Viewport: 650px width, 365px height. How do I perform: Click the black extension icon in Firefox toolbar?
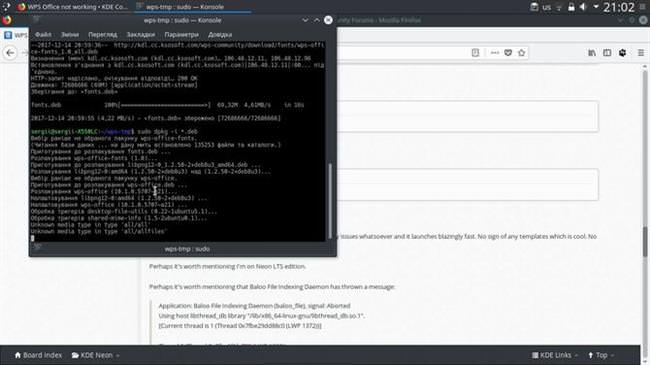[622, 53]
